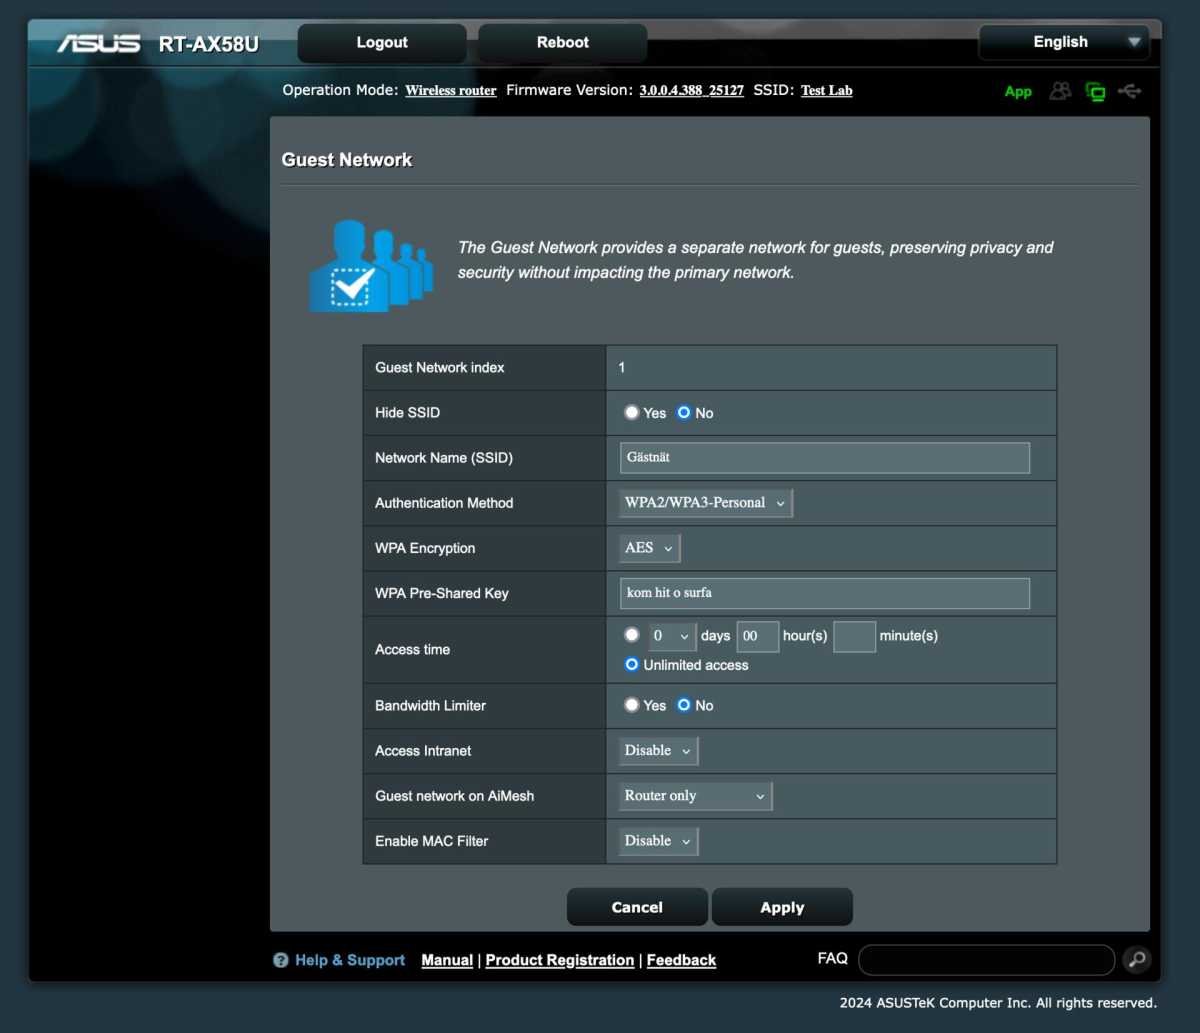This screenshot has width=1200, height=1033.
Task: Click the Help & Support question icon
Action: pos(281,960)
